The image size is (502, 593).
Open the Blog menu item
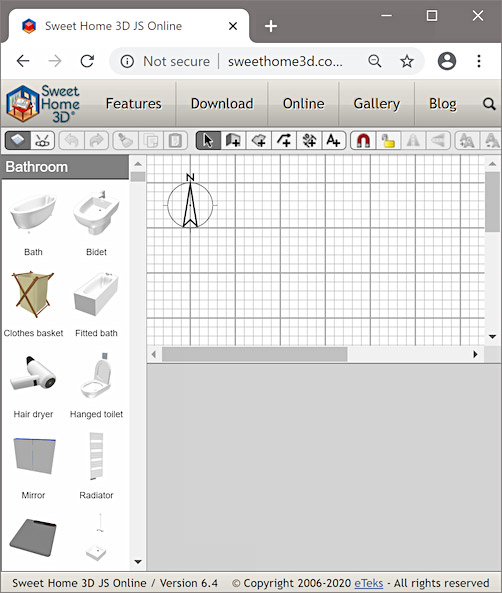point(443,104)
